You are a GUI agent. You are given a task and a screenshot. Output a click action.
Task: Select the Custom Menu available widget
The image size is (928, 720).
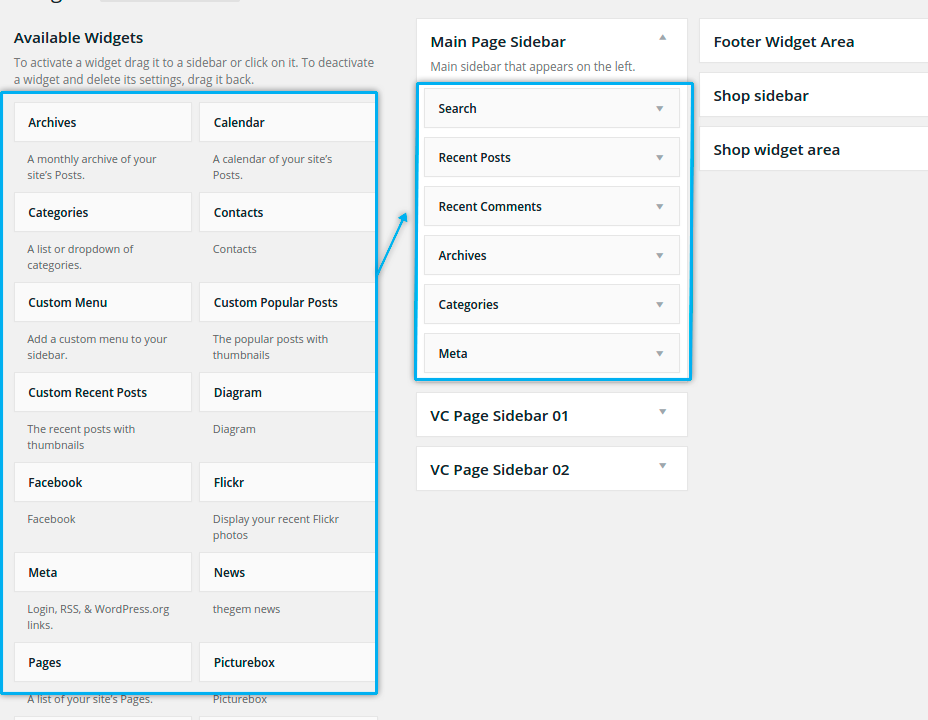pyautogui.click(x=103, y=303)
